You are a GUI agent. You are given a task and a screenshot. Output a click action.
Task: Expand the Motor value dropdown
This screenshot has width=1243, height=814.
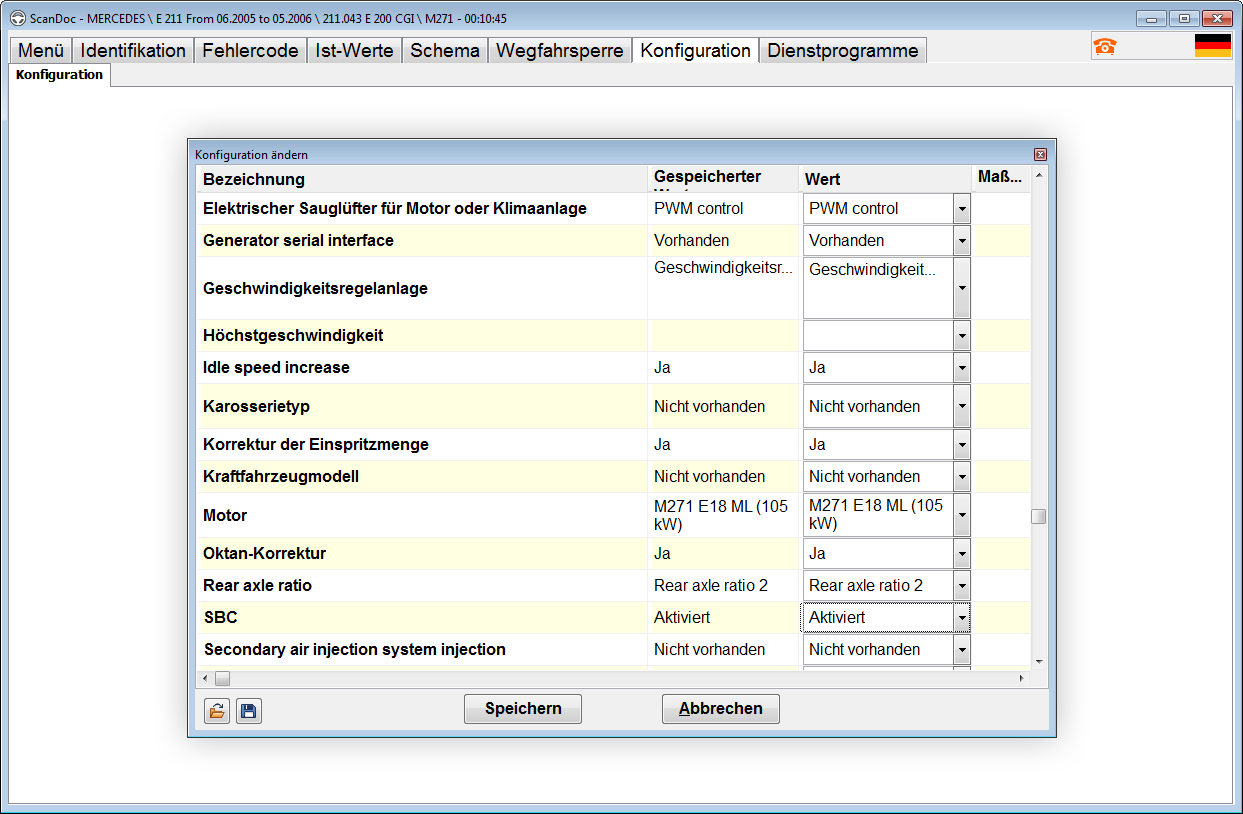point(961,516)
